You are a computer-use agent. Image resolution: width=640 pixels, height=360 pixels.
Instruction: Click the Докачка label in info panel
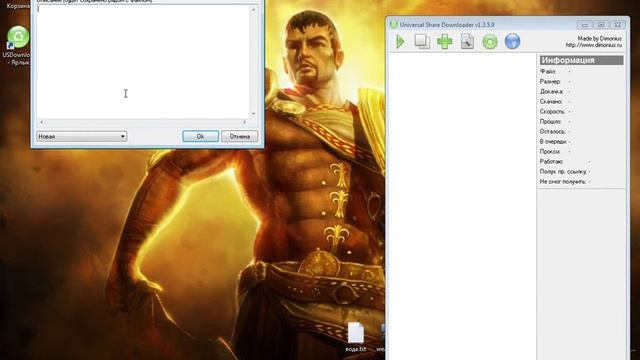[x=551, y=91]
